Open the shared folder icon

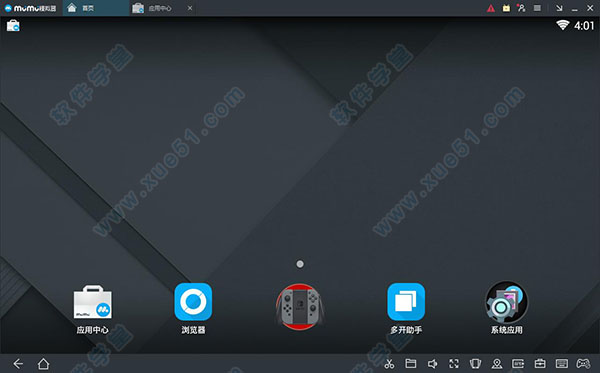411,363
